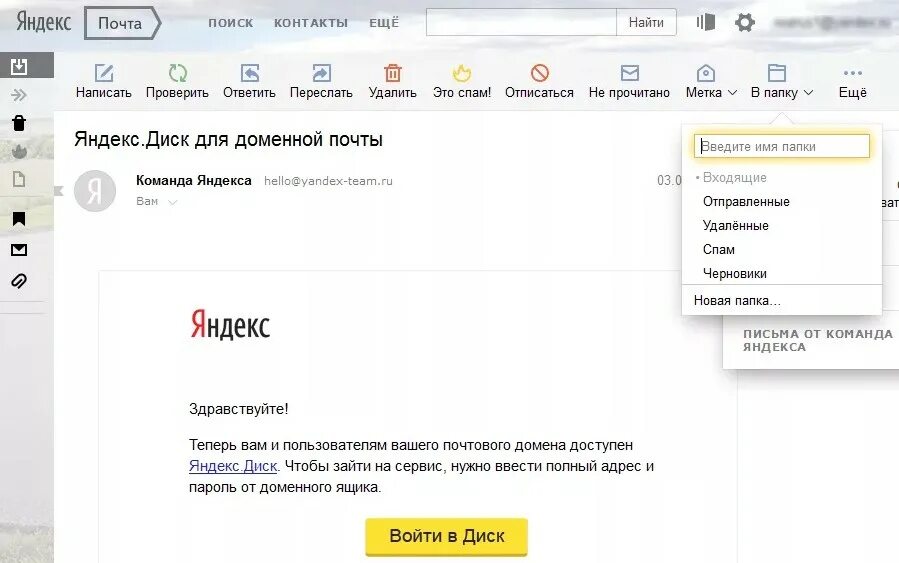Screen dimensions: 899x563
Task: Click Удалить trash icon in toolbar
Action: coord(393,73)
